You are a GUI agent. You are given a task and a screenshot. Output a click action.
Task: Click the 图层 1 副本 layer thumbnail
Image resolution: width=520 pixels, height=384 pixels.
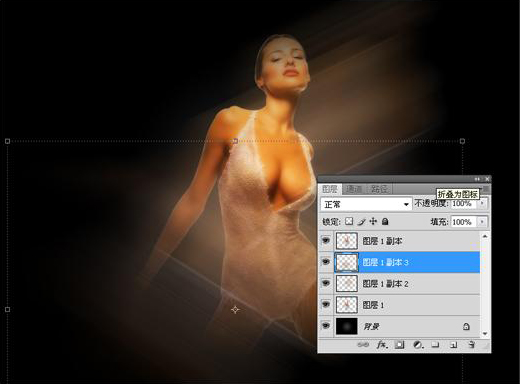click(347, 241)
